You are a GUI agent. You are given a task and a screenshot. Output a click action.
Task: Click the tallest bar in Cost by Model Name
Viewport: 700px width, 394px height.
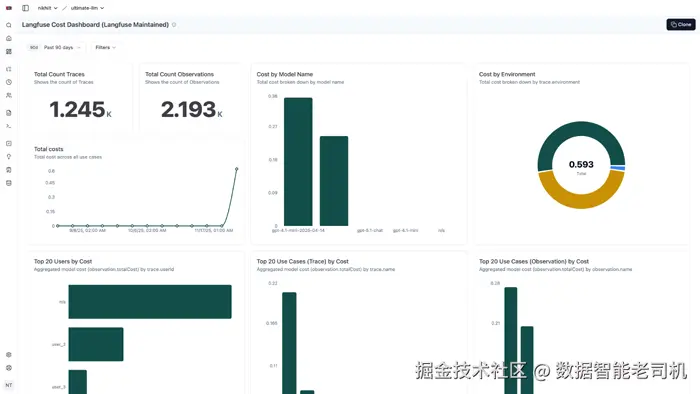(298, 162)
